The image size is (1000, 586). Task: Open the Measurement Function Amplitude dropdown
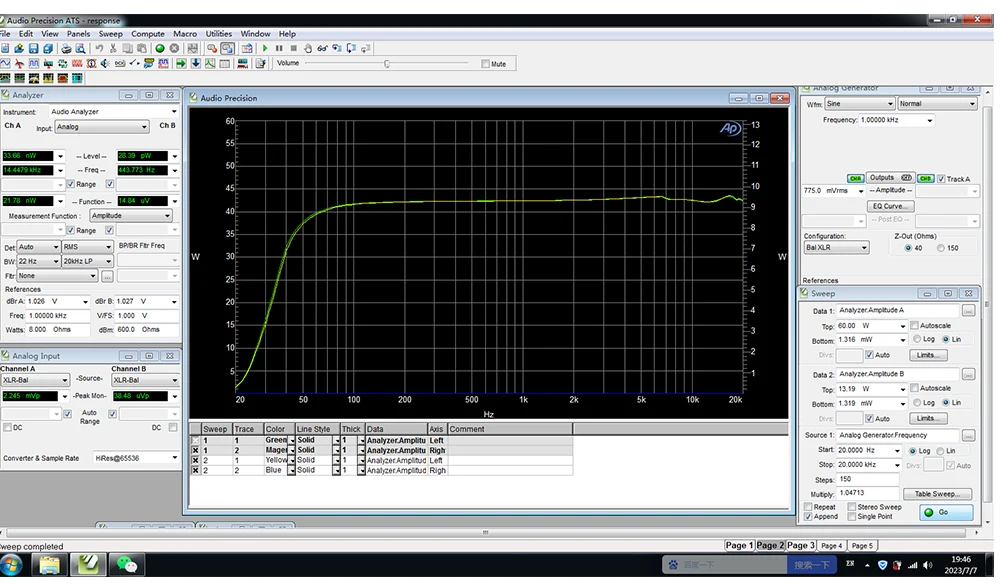tap(131, 216)
